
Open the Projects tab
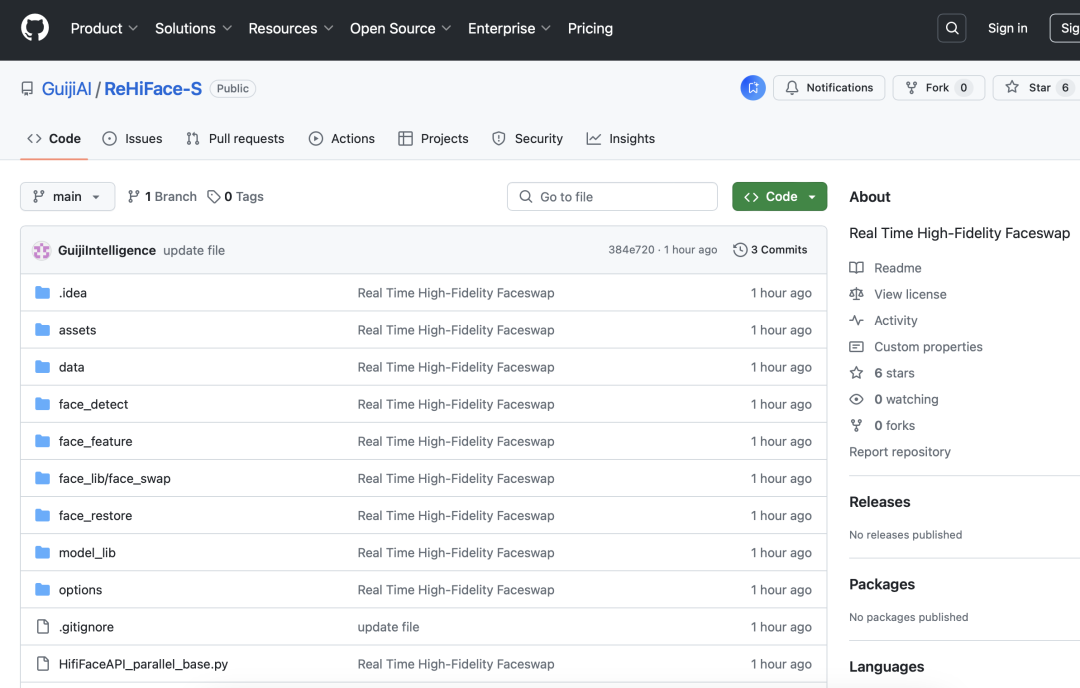pos(433,138)
